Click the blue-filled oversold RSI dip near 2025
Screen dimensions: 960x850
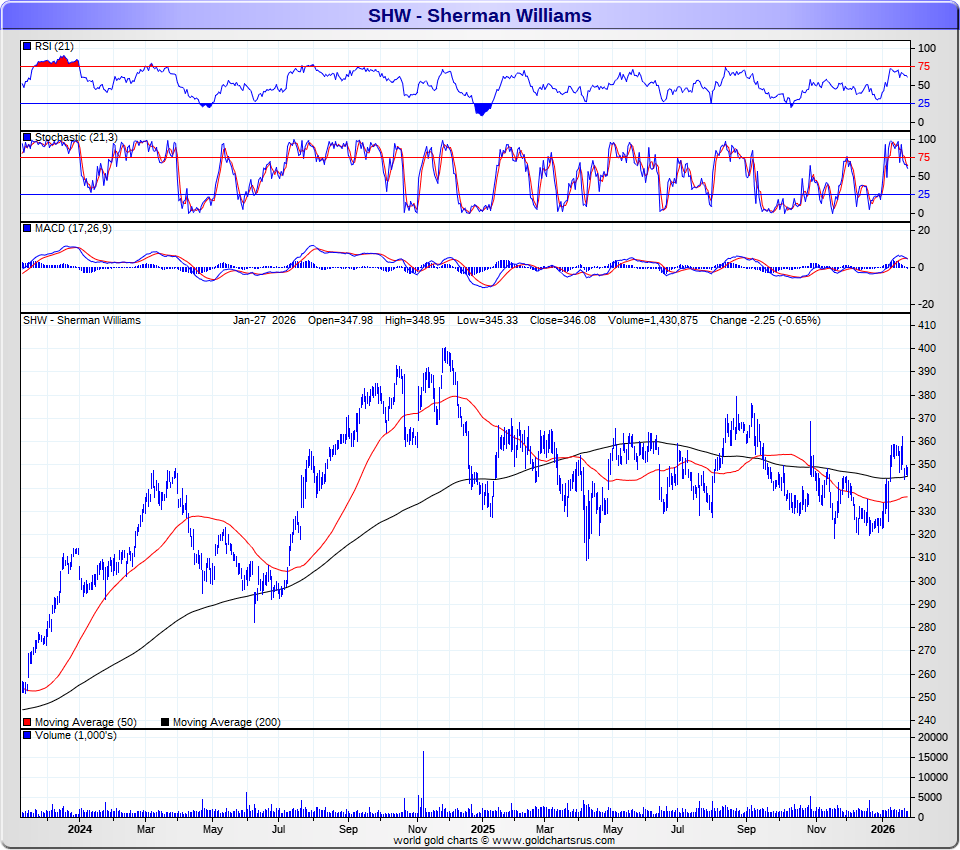482,108
